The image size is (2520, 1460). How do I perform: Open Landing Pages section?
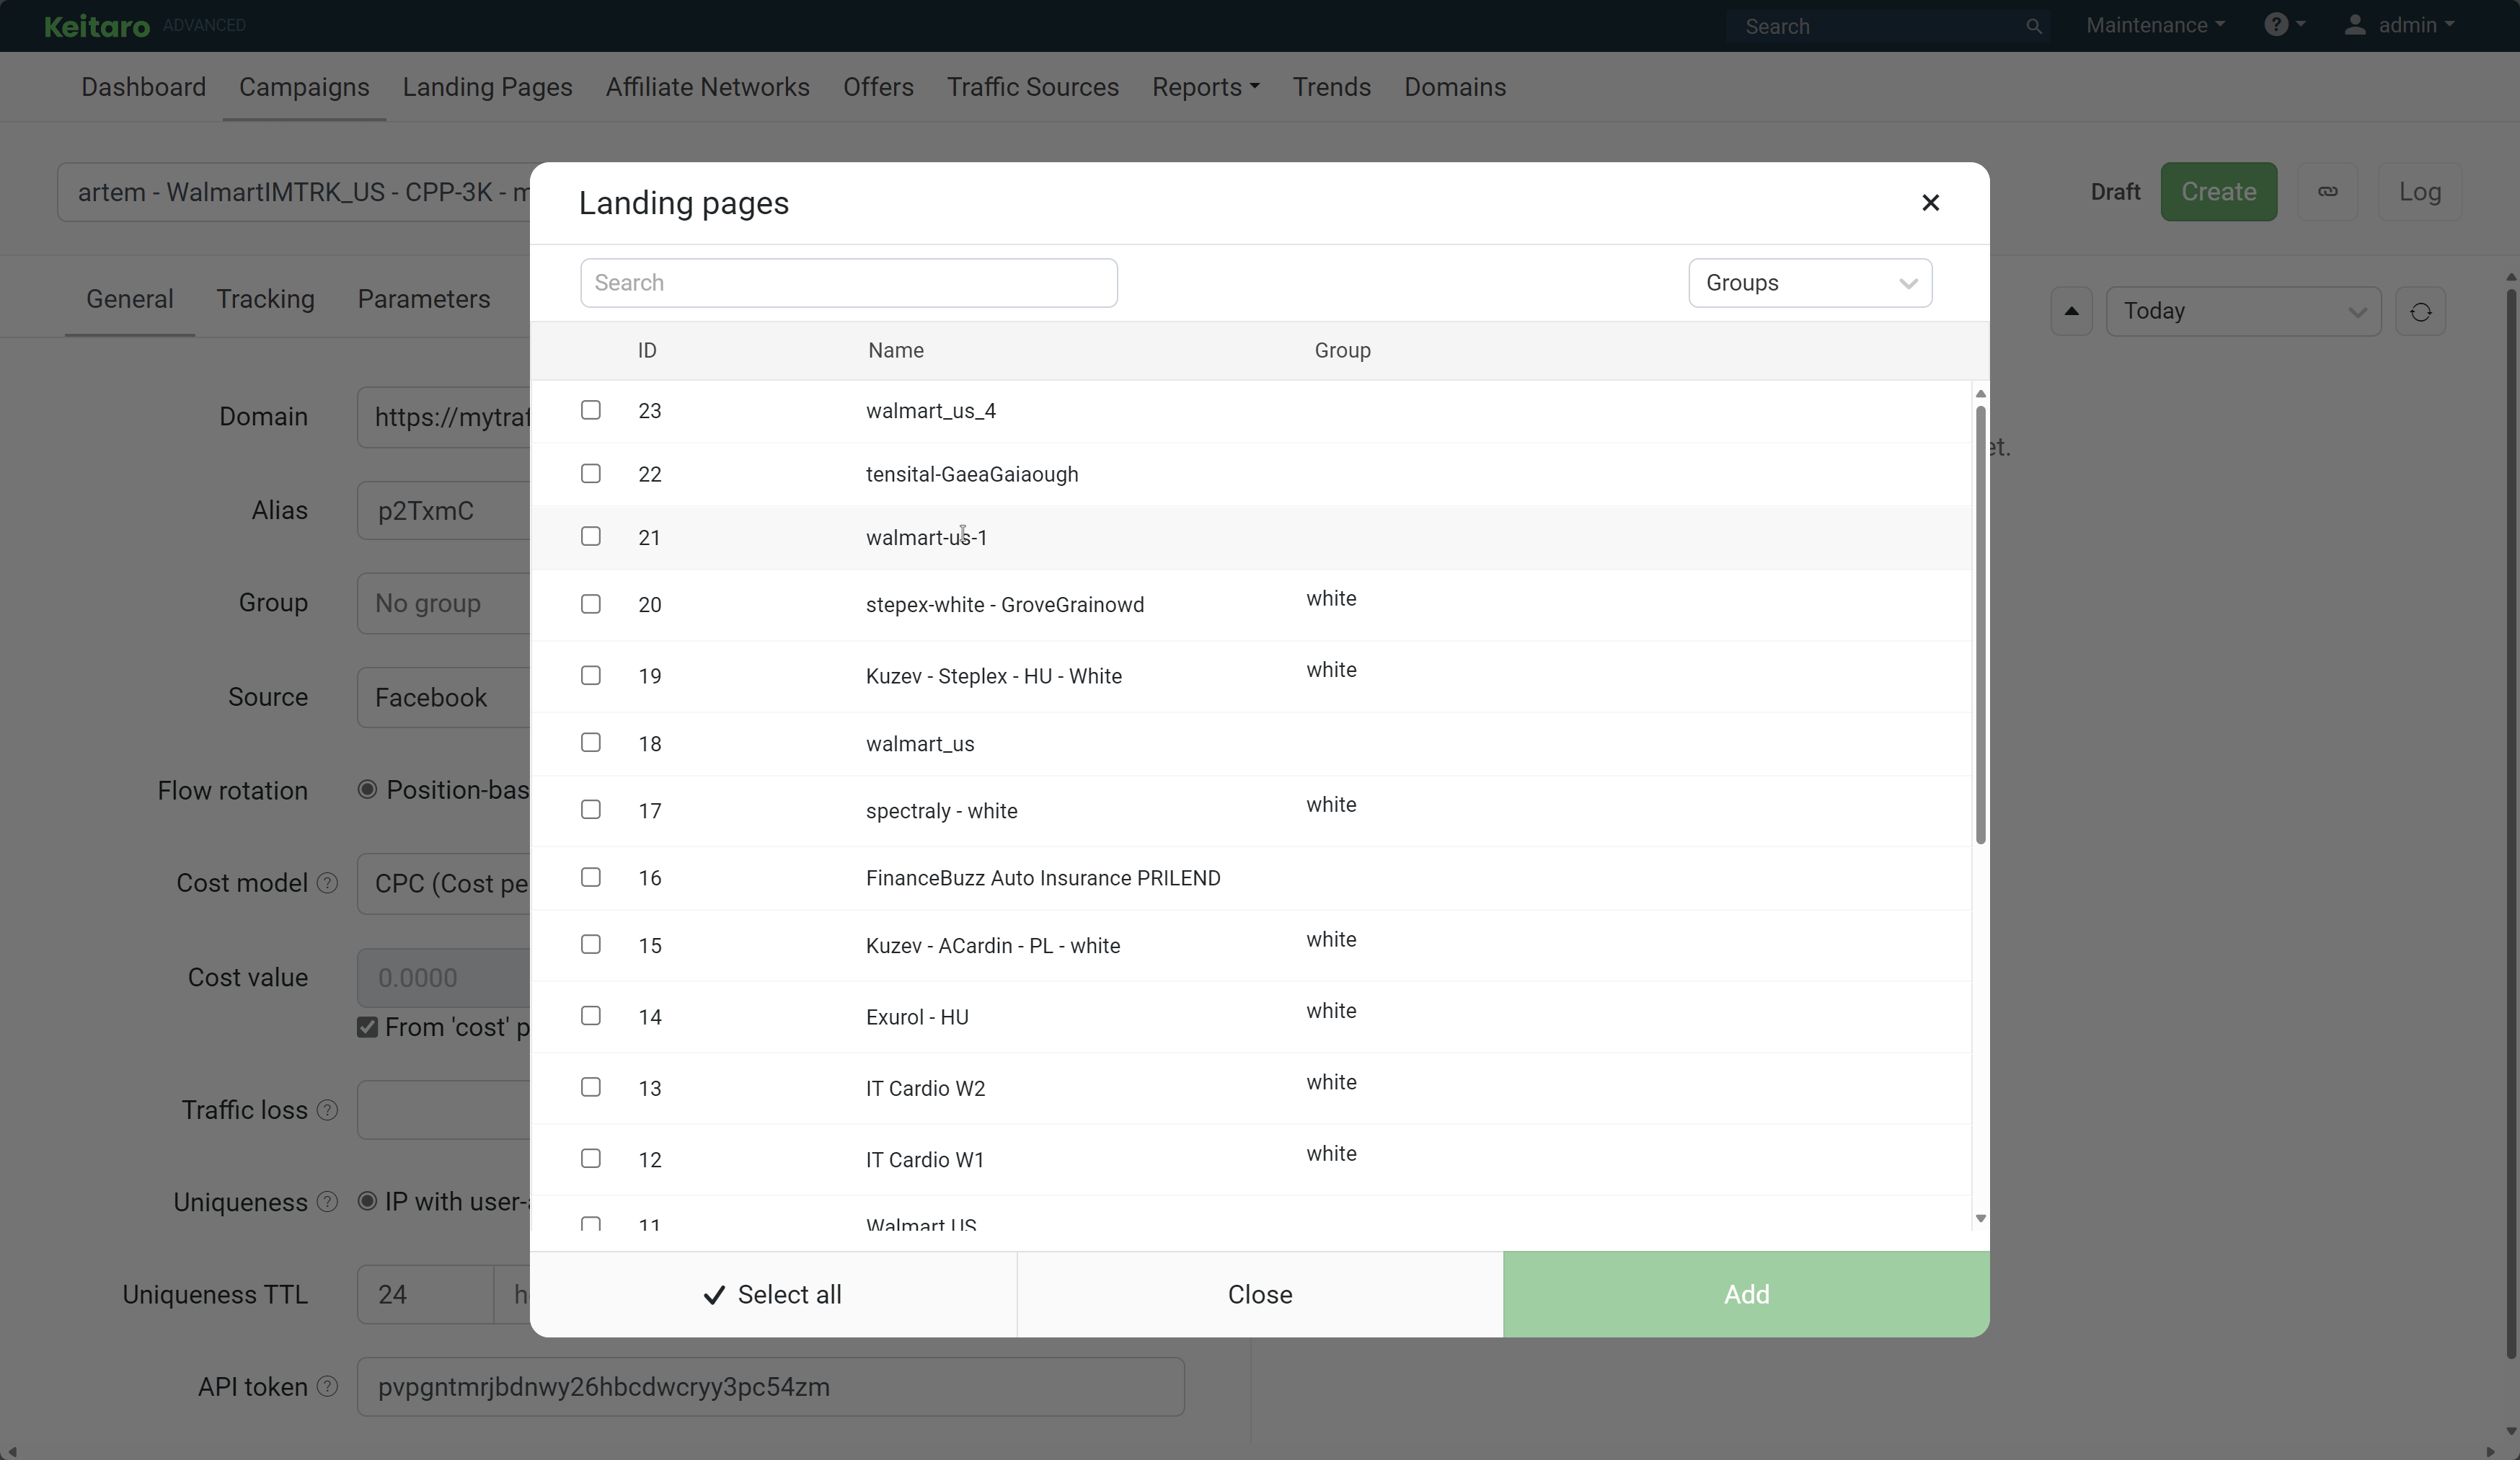[x=488, y=87]
